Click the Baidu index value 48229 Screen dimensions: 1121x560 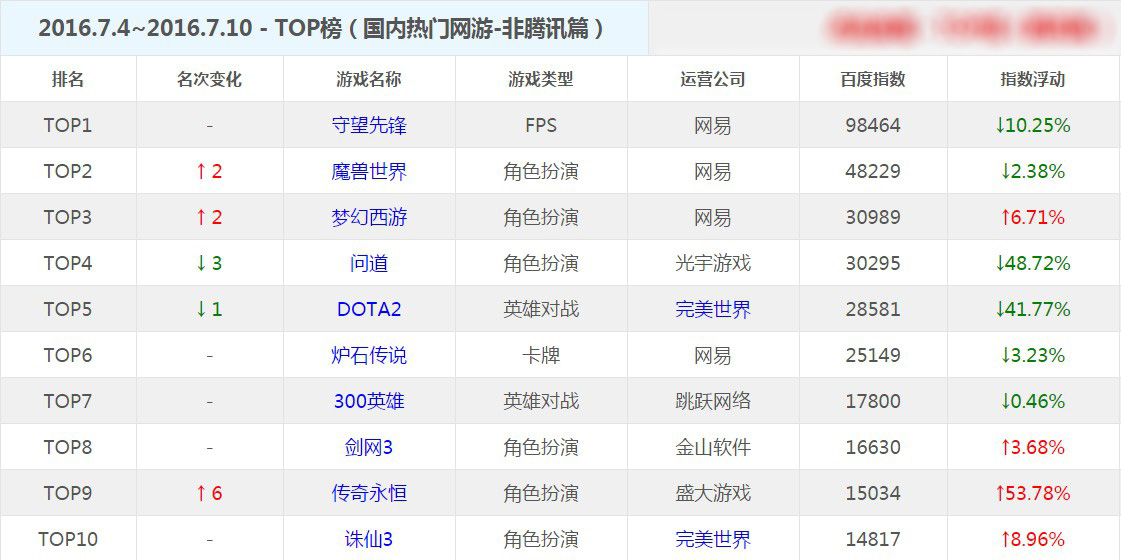(x=873, y=172)
